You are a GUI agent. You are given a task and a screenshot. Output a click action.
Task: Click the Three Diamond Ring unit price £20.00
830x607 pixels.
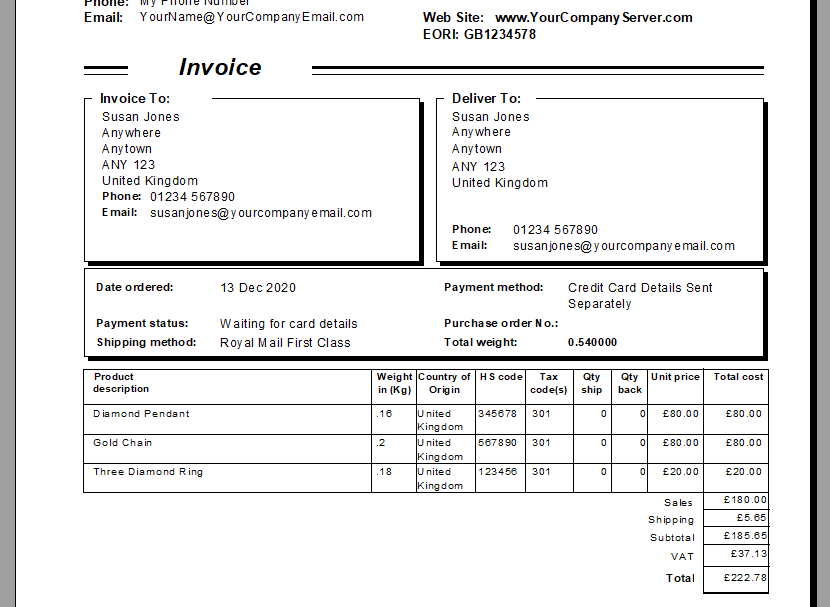pyautogui.click(x=681, y=472)
